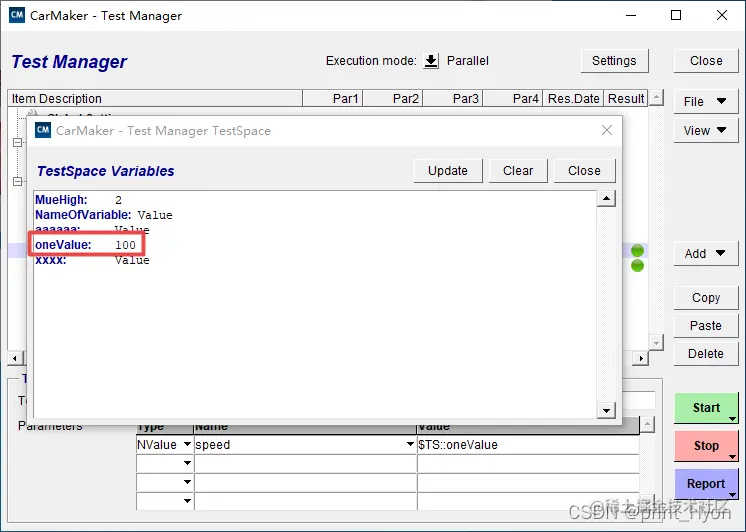Click the Par3 column header
Viewport: 746px width, 532px height.
453,99
